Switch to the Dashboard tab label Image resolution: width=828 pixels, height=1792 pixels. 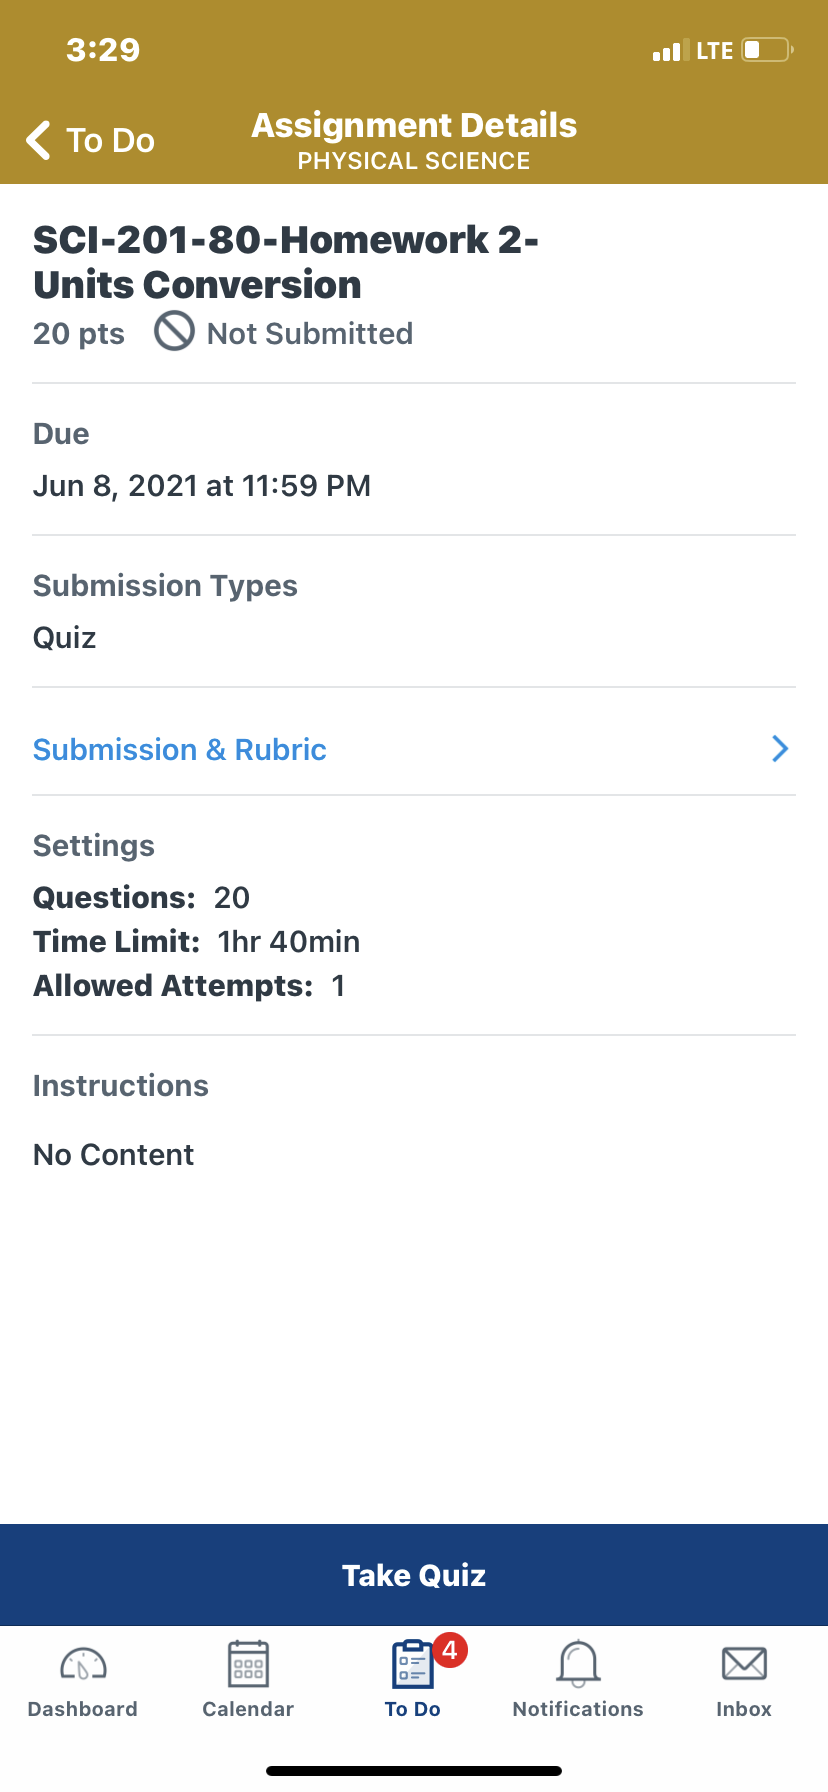83,1709
